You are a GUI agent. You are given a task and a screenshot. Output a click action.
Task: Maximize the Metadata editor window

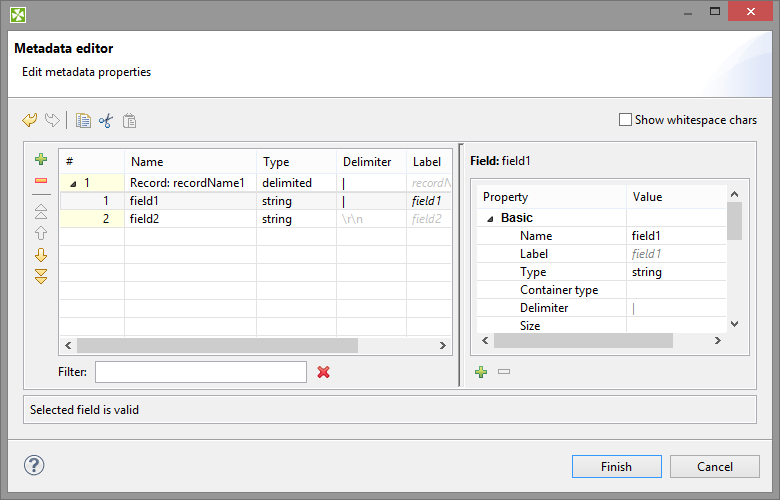tap(715, 11)
